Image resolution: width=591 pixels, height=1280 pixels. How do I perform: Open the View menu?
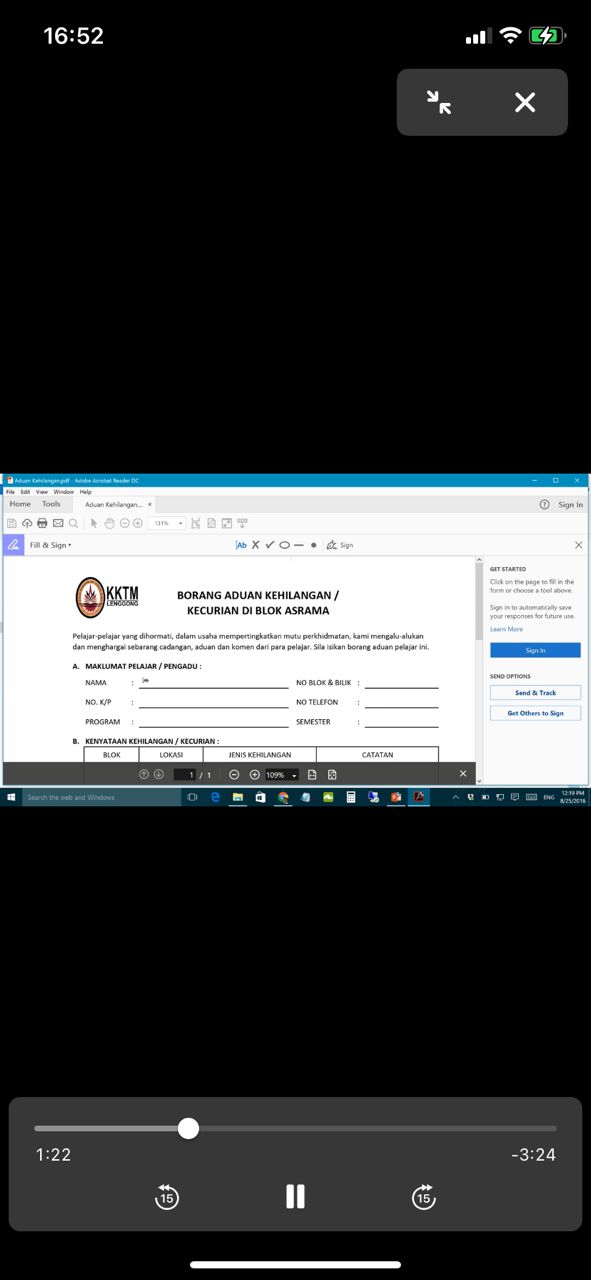[x=42, y=492]
